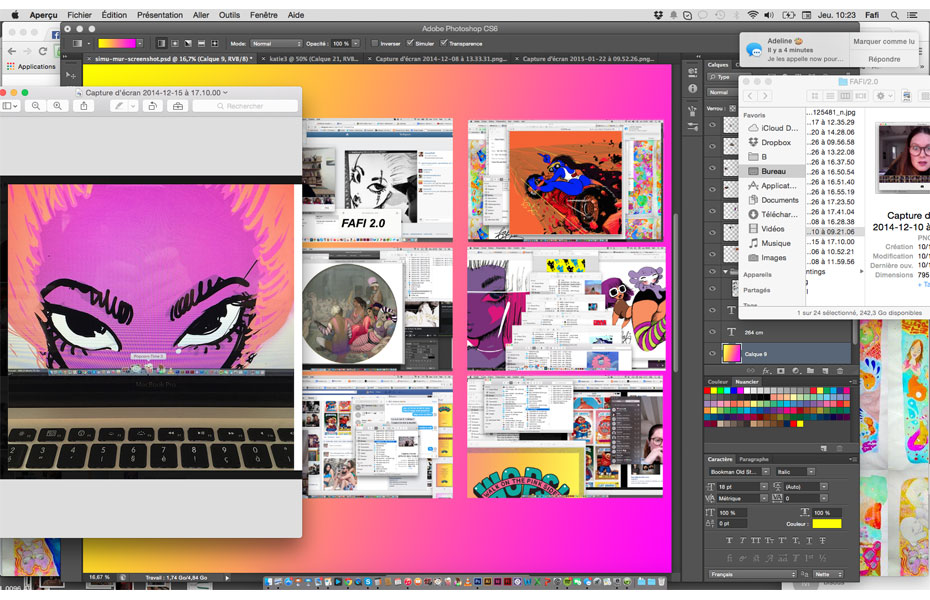
Task: Toggle the Transparence checkbox
Action: pyautogui.click(x=443, y=43)
